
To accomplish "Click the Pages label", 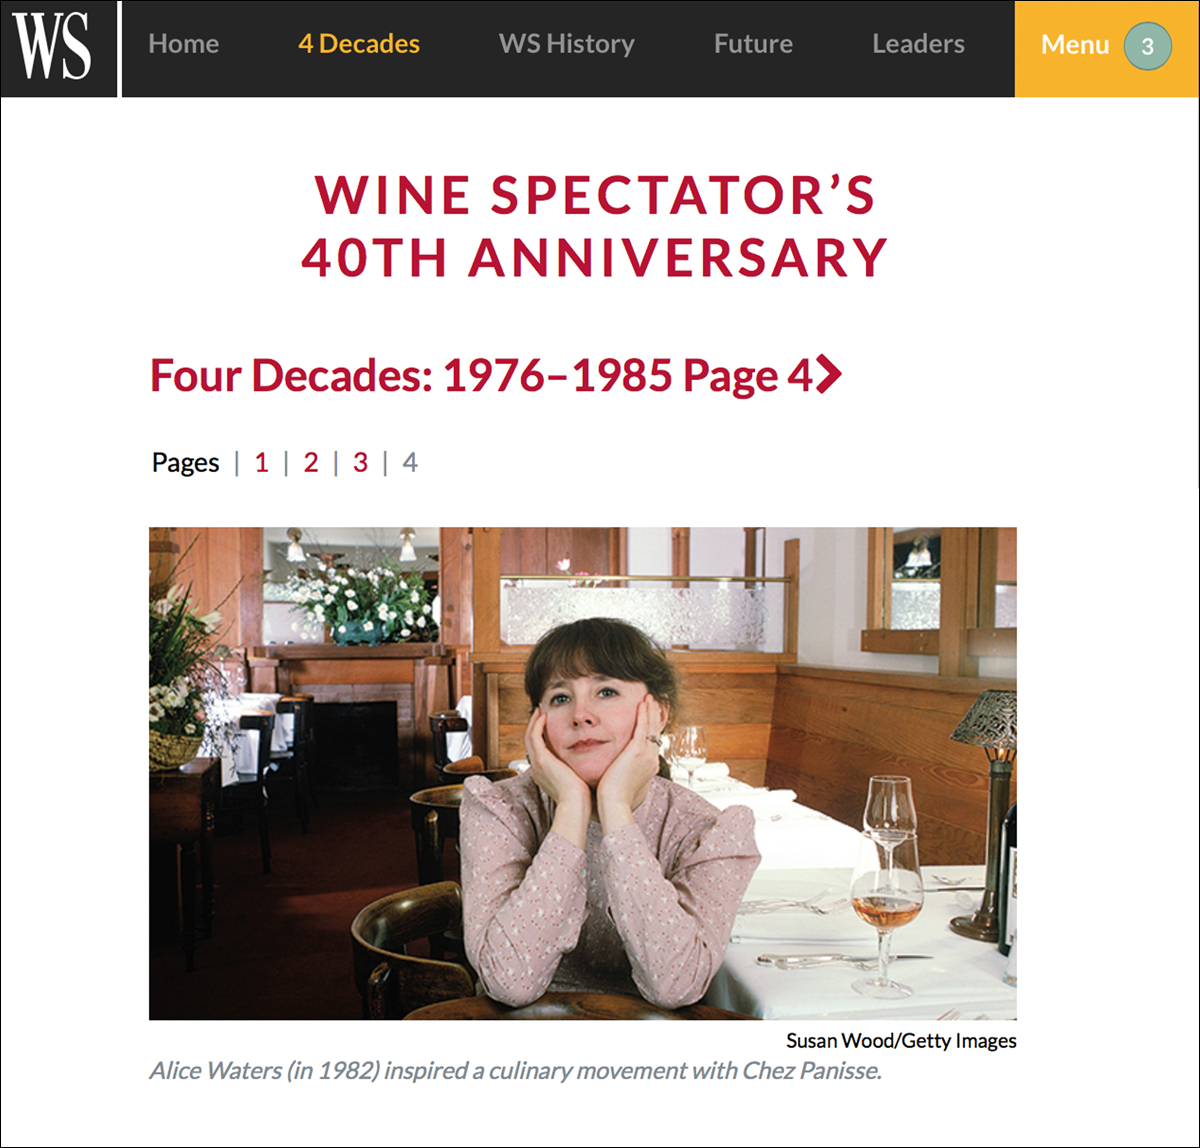I will 185,462.
